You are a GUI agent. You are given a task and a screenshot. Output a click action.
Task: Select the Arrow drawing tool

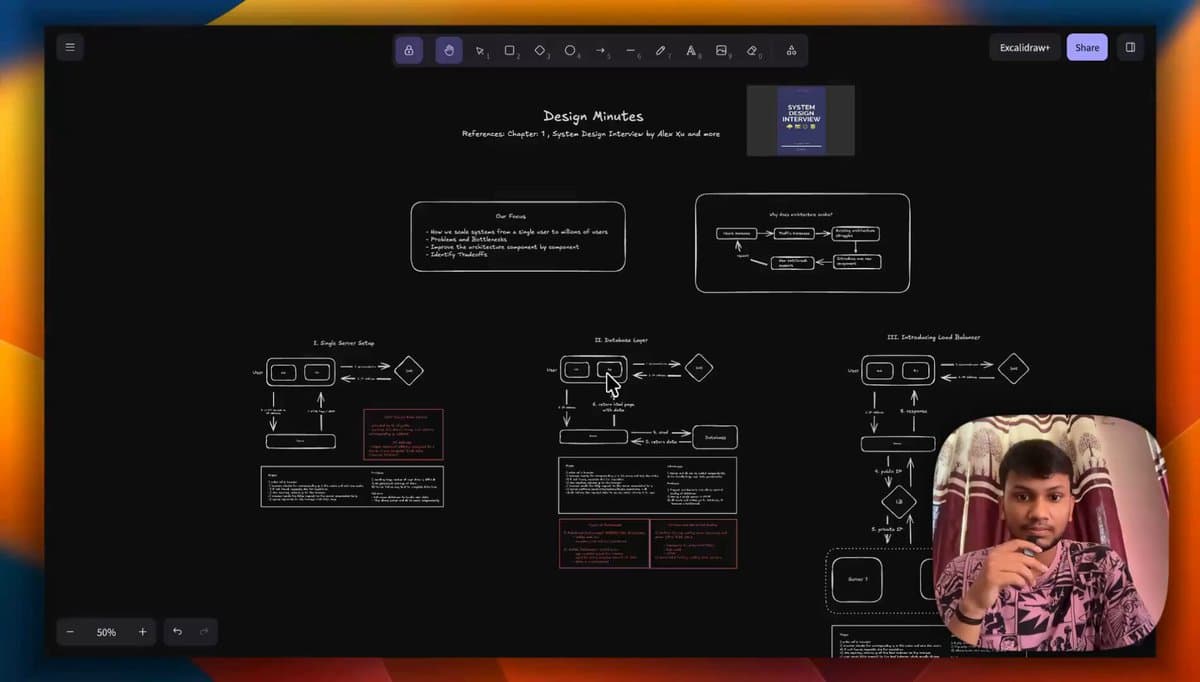[601, 50]
